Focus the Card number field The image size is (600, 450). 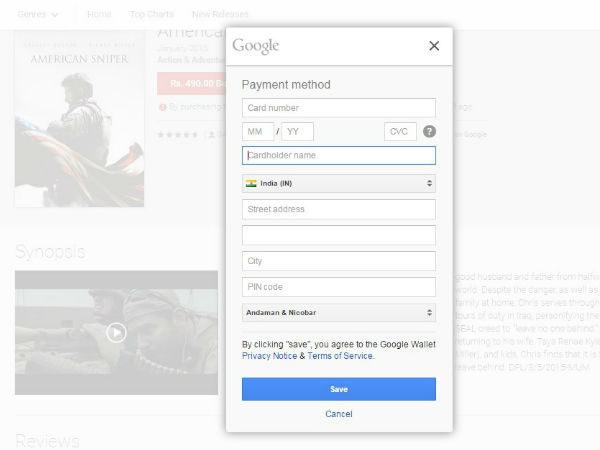tap(339, 108)
